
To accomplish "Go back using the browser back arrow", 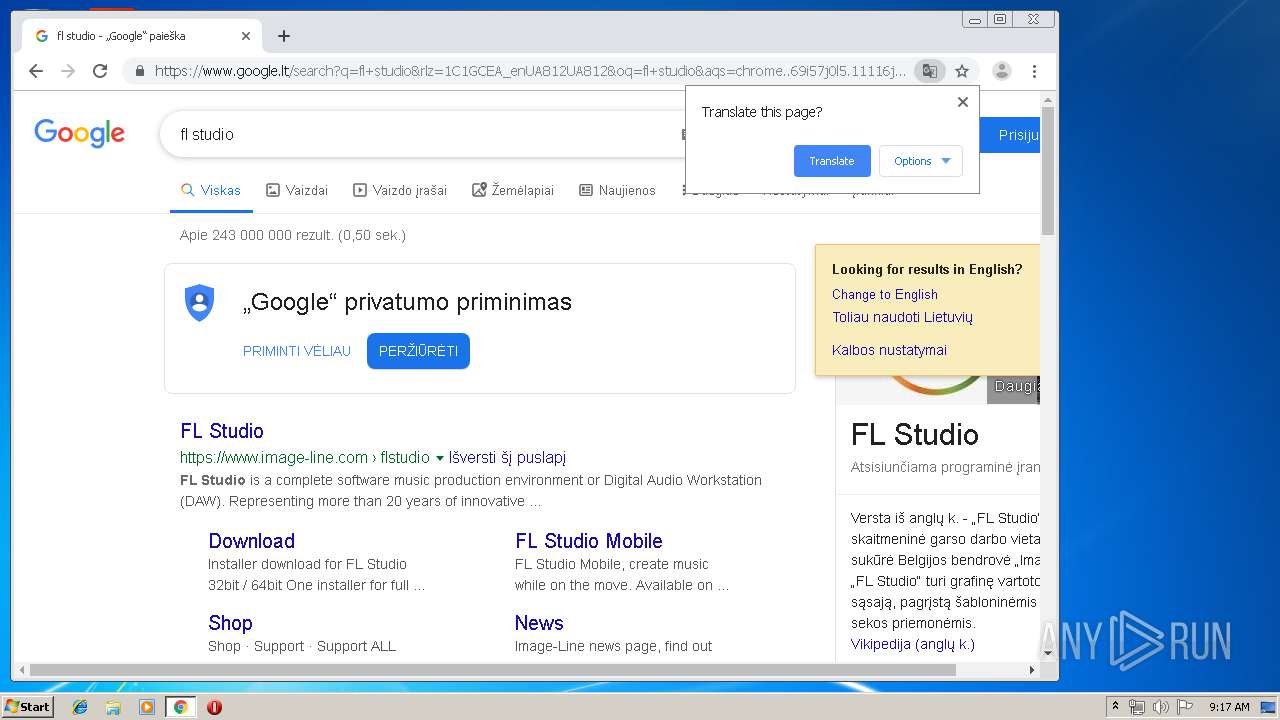I will [36, 71].
